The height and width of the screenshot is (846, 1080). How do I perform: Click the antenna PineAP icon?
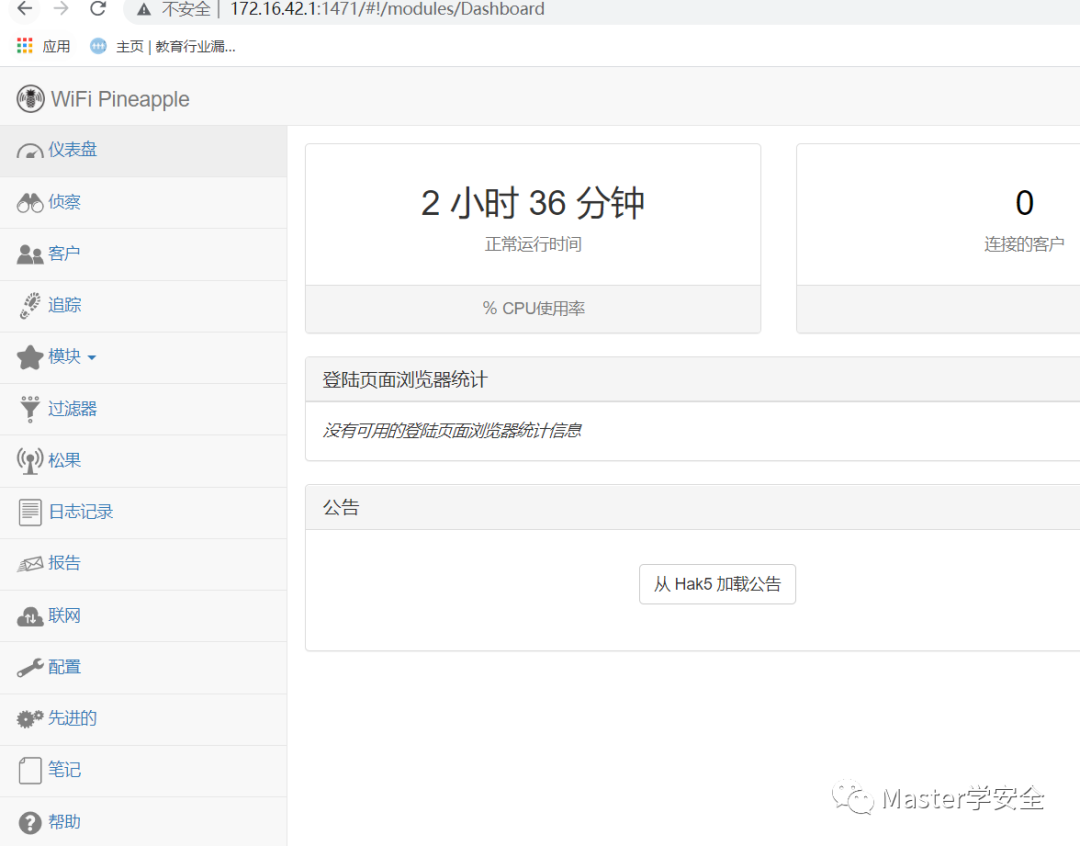tap(30, 460)
